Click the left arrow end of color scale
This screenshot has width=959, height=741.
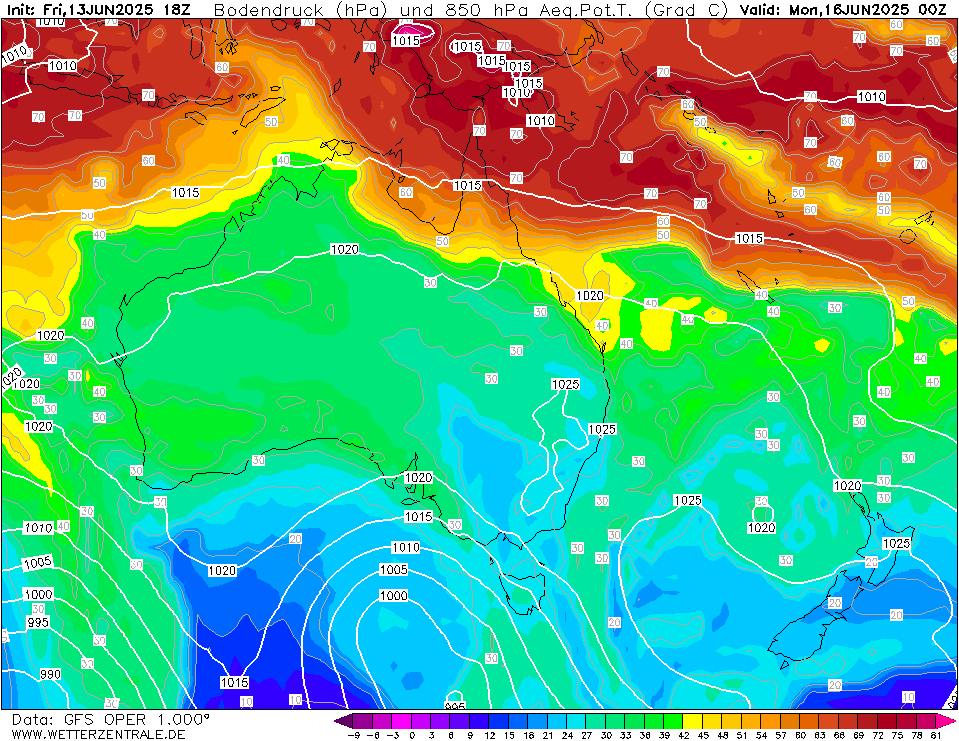pos(344,720)
